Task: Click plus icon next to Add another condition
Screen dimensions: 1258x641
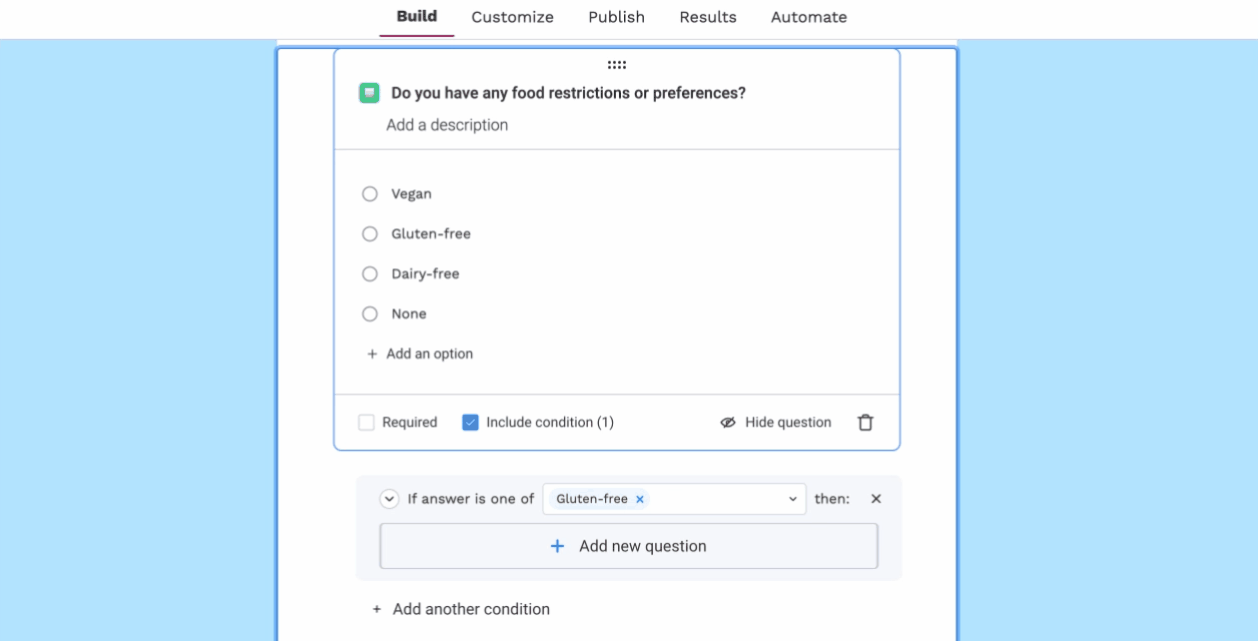Action: (x=377, y=609)
